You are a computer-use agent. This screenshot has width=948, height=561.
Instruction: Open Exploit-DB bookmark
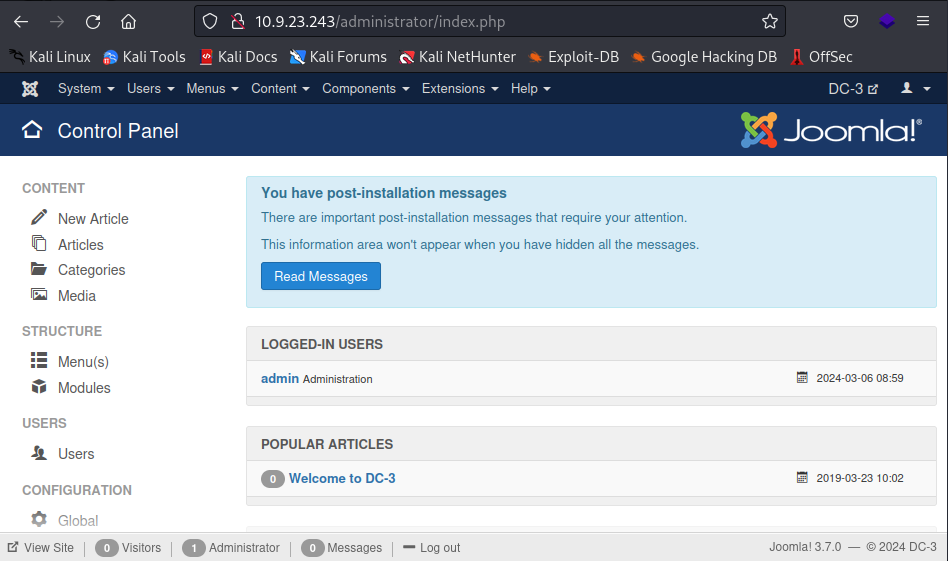(574, 57)
